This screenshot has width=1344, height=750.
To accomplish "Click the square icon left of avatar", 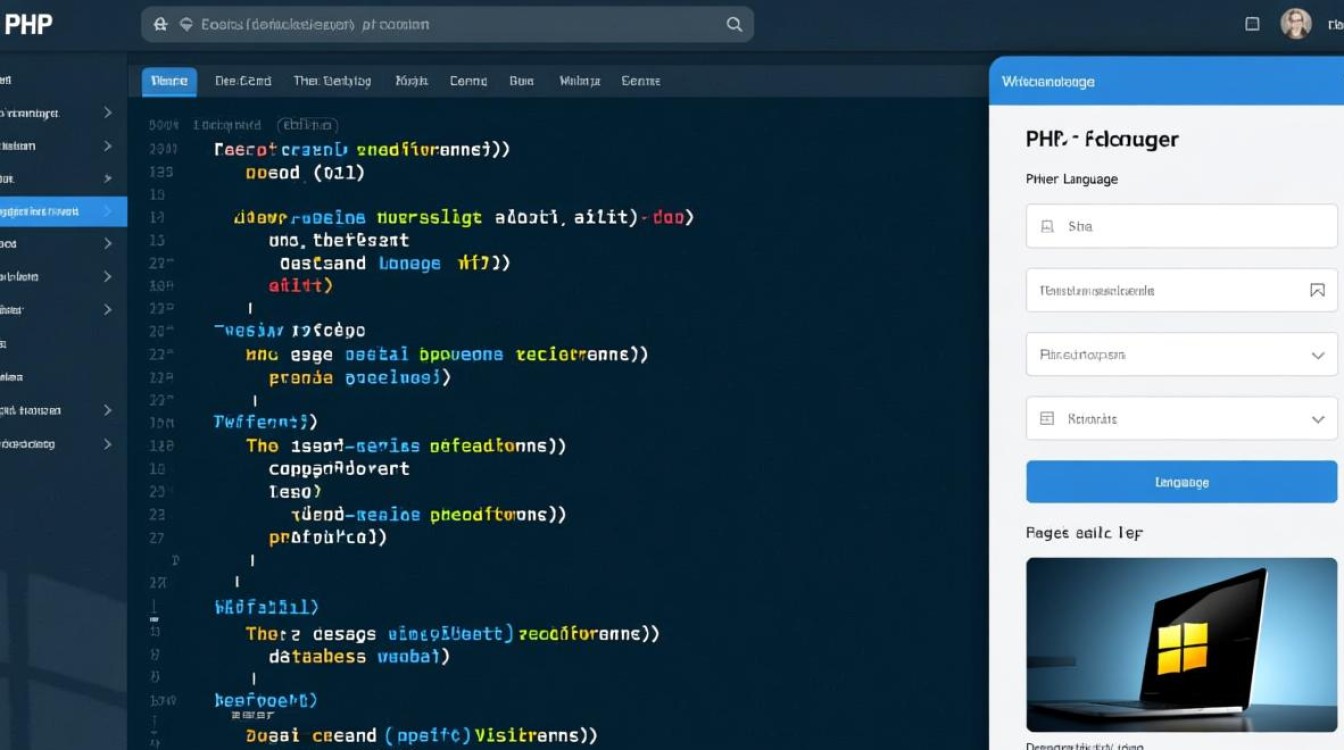I will 1252,24.
